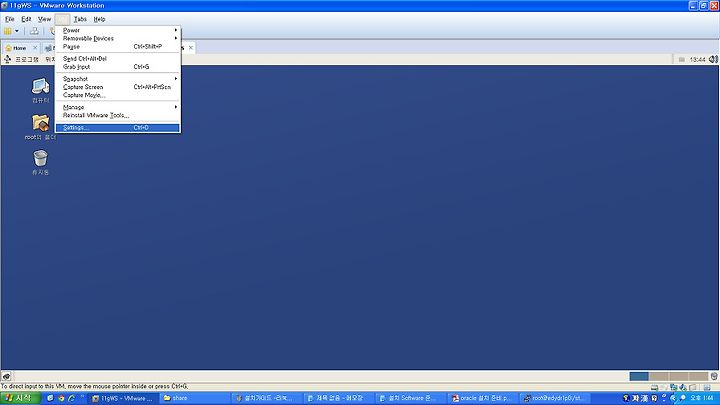Image resolution: width=720 pixels, height=405 pixels.
Task: Choose Capture Movie menu entry
Action: pos(118,96)
